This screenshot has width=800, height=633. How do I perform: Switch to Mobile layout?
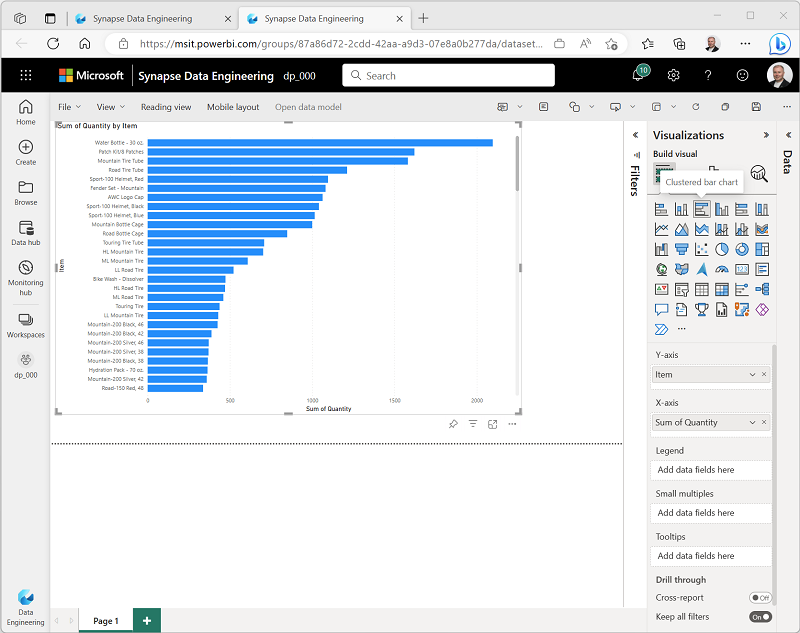click(233, 107)
